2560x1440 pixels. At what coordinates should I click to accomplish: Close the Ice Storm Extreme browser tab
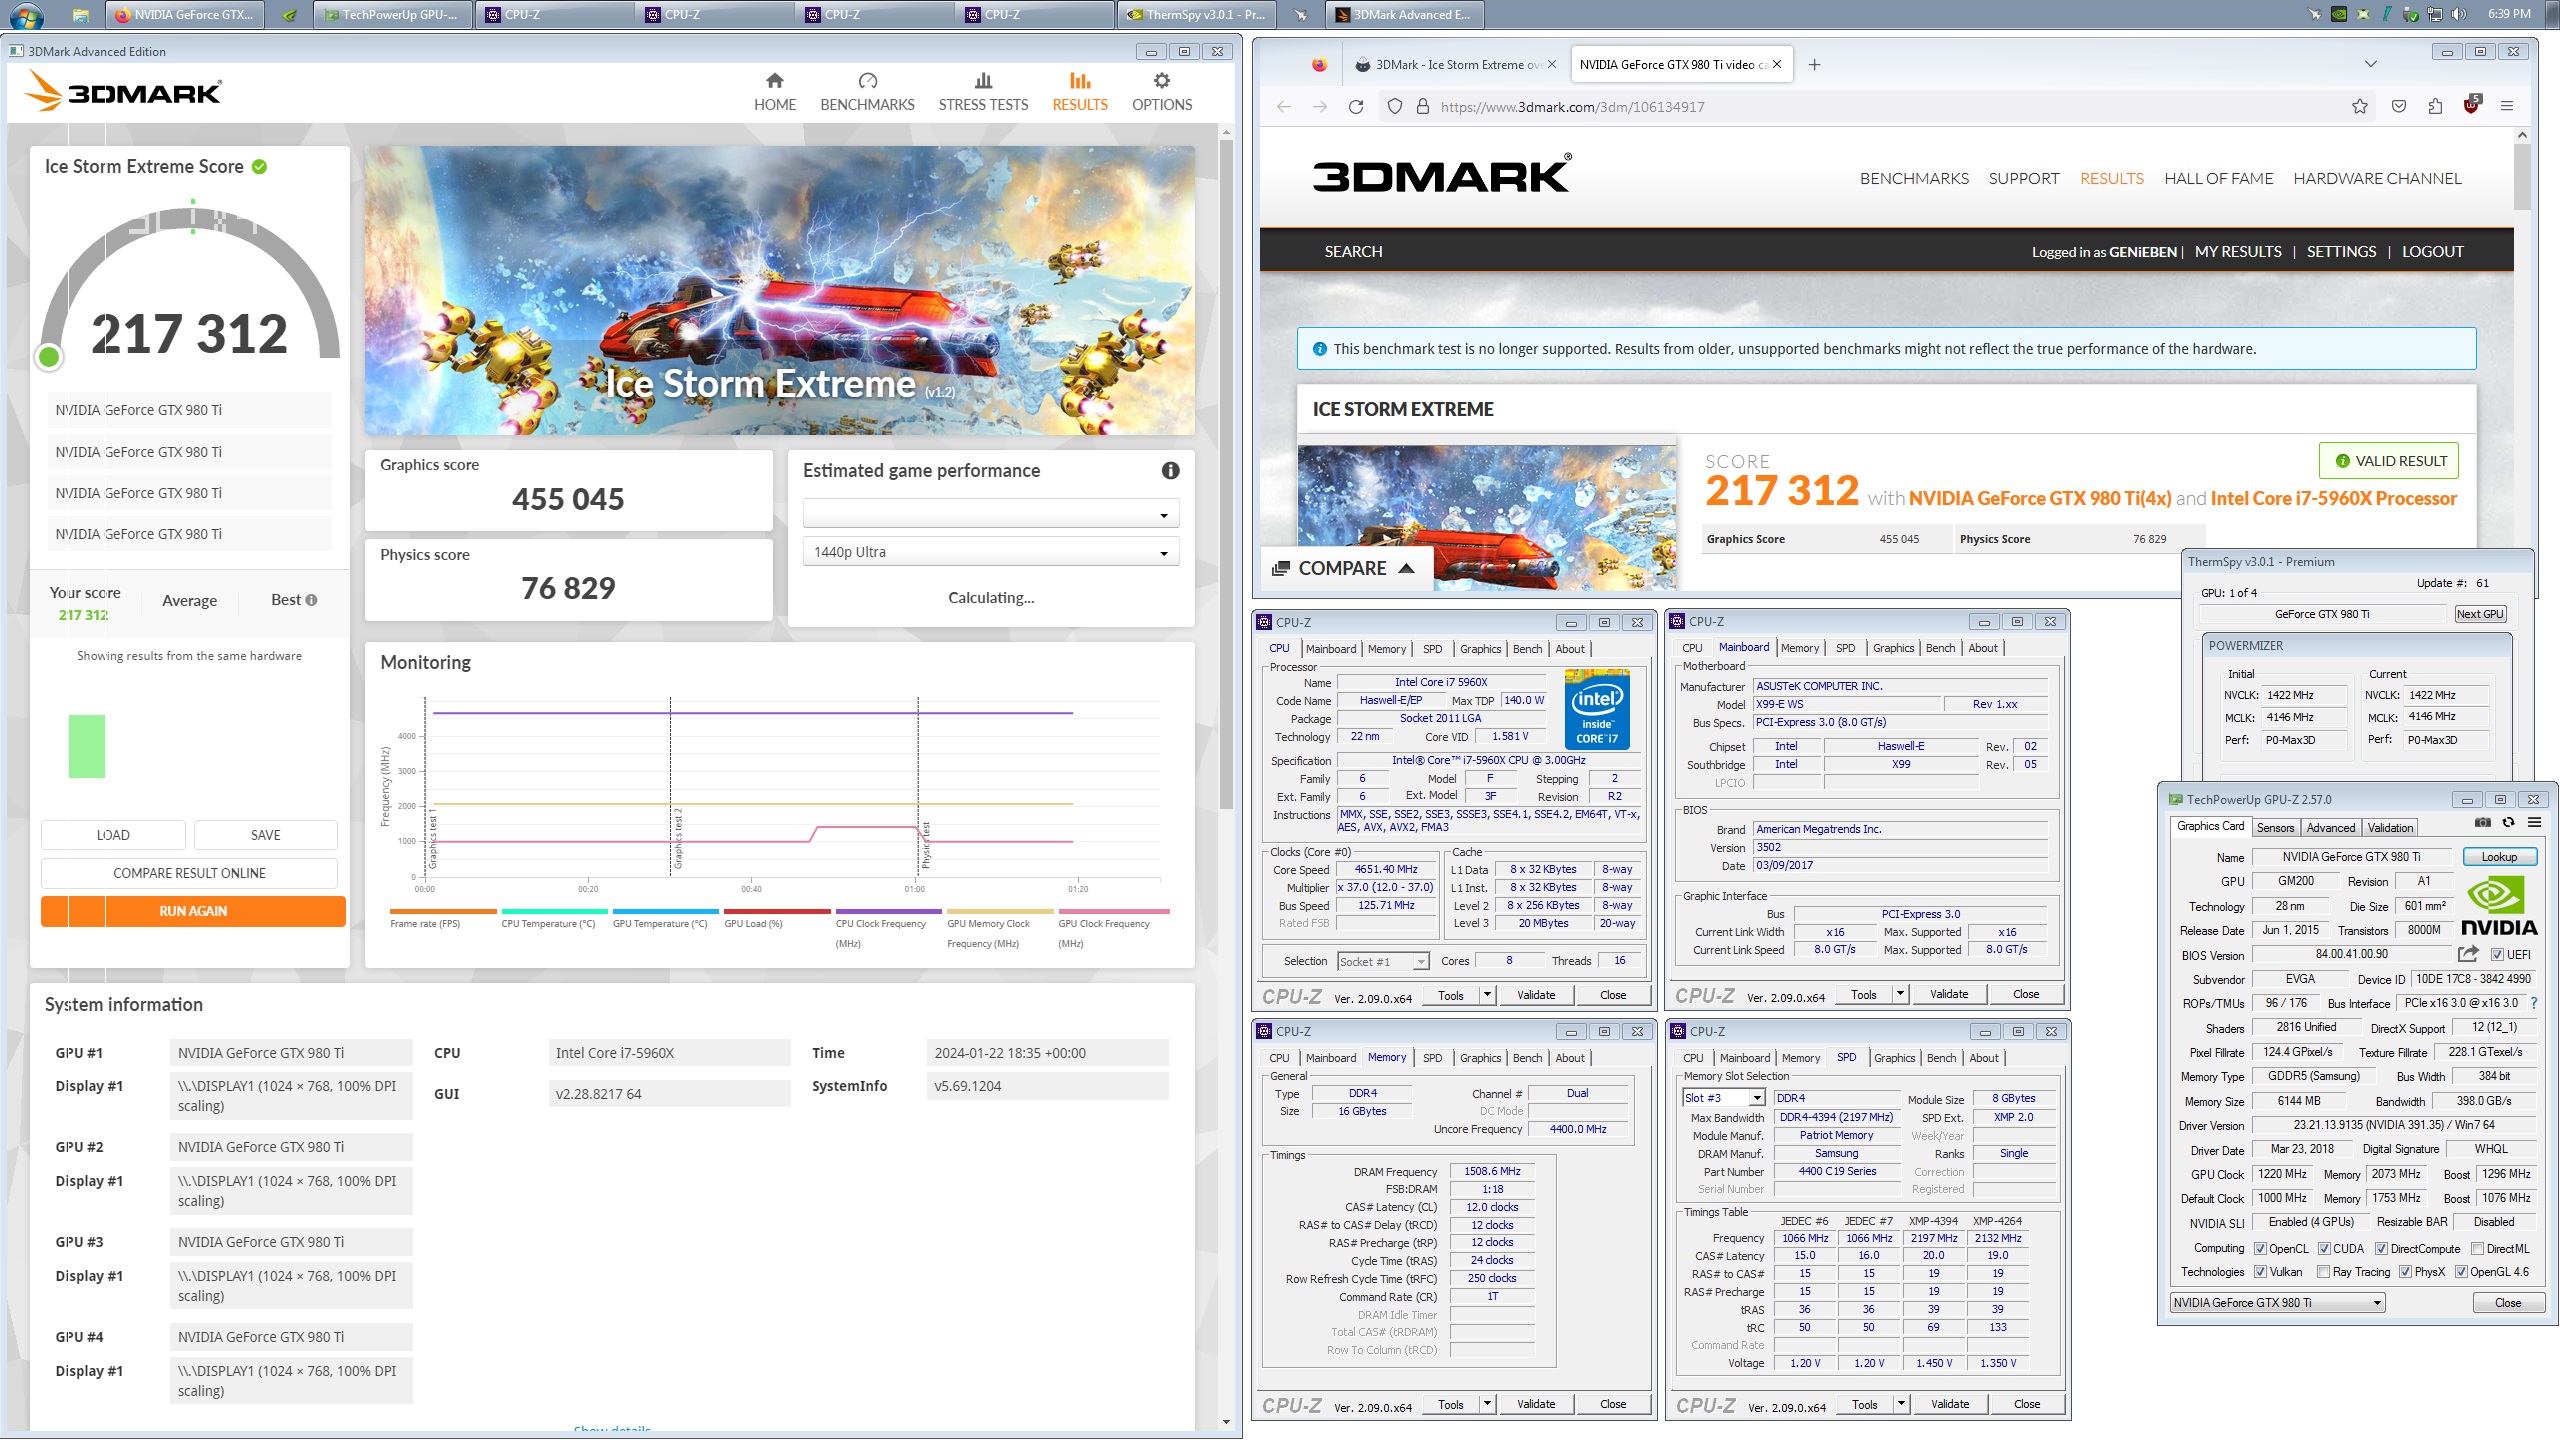click(1551, 65)
